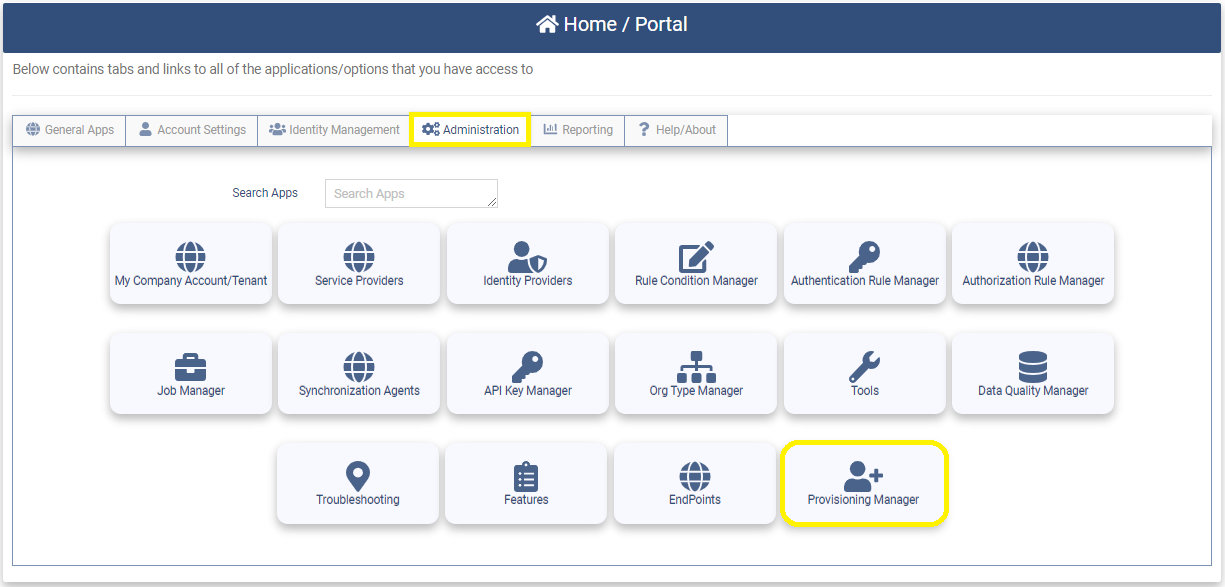Open the Org Type Manager tile
This screenshot has width=1225, height=587.
coord(696,374)
